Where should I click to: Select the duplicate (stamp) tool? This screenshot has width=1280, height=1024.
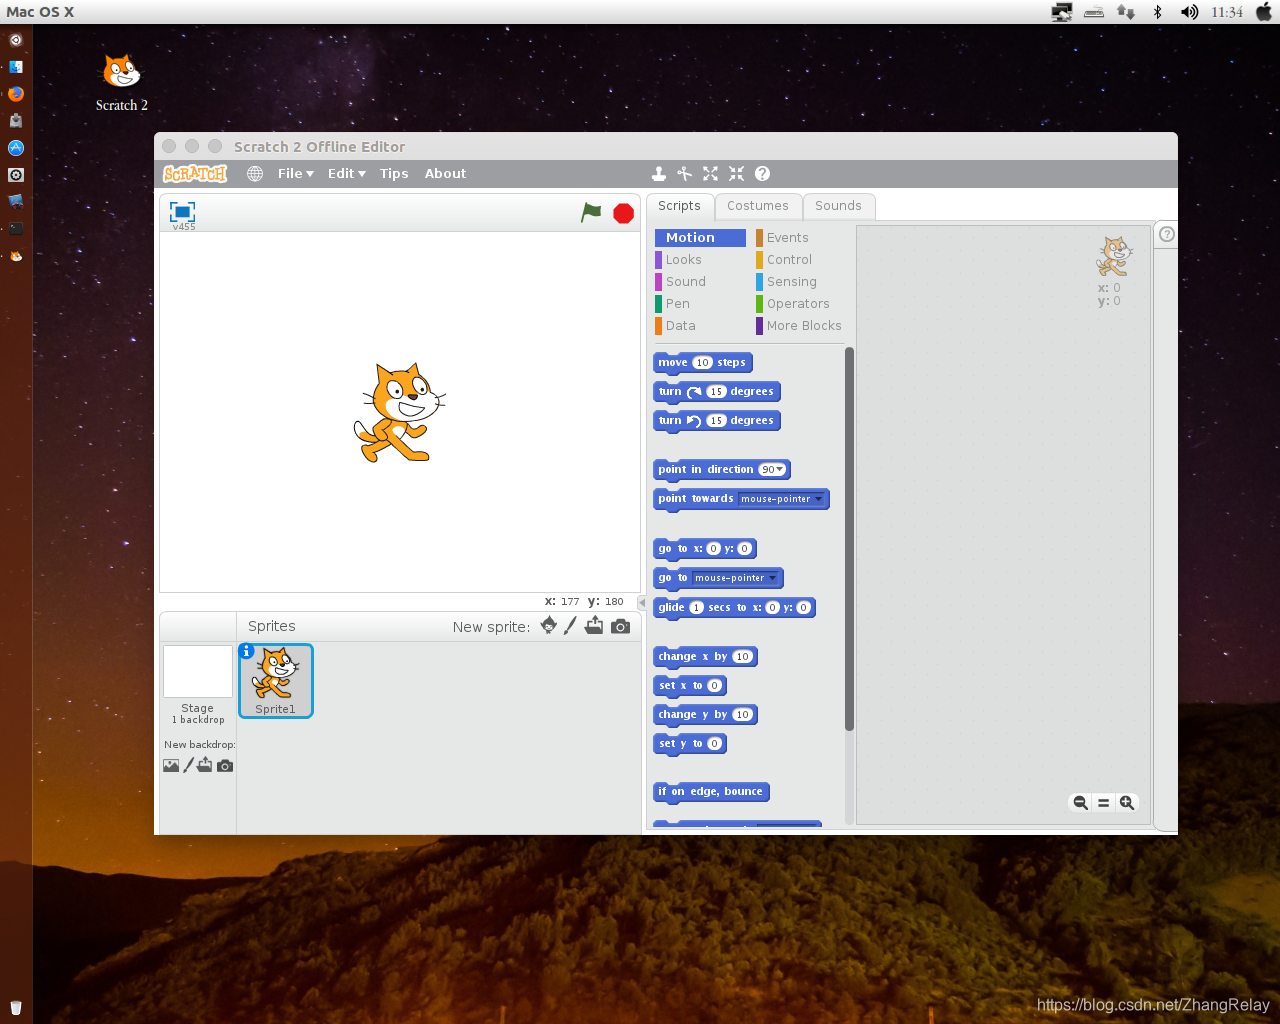click(x=659, y=173)
